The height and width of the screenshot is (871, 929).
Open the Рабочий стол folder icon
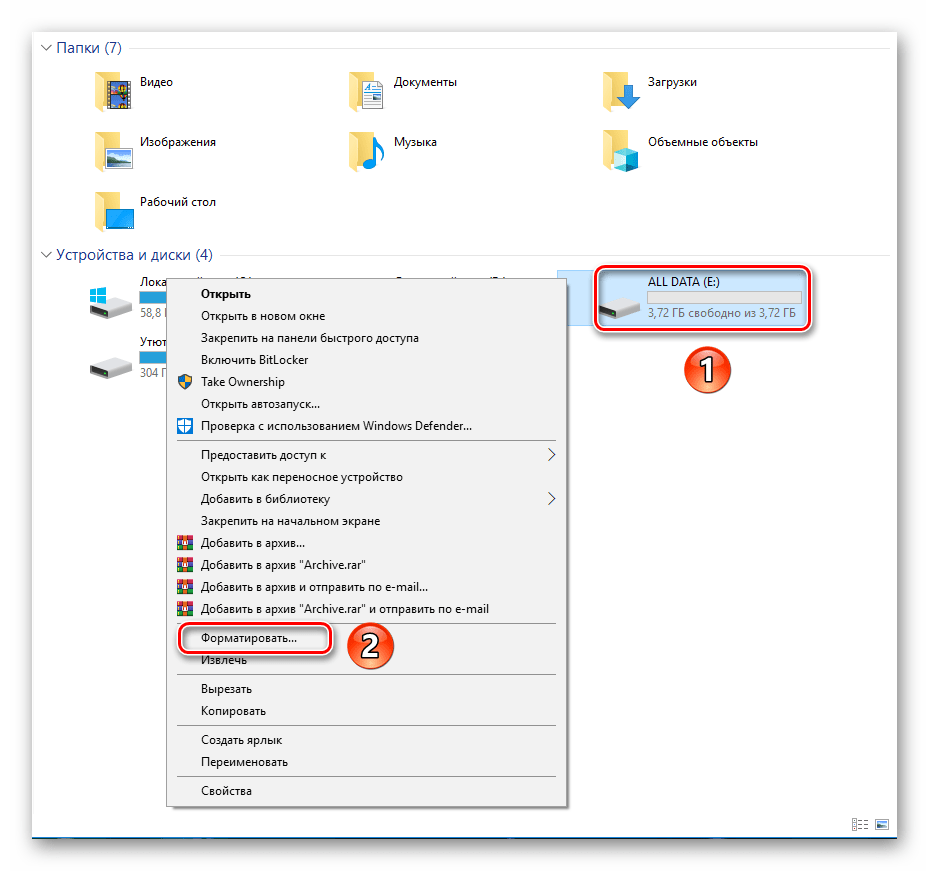[x=113, y=211]
